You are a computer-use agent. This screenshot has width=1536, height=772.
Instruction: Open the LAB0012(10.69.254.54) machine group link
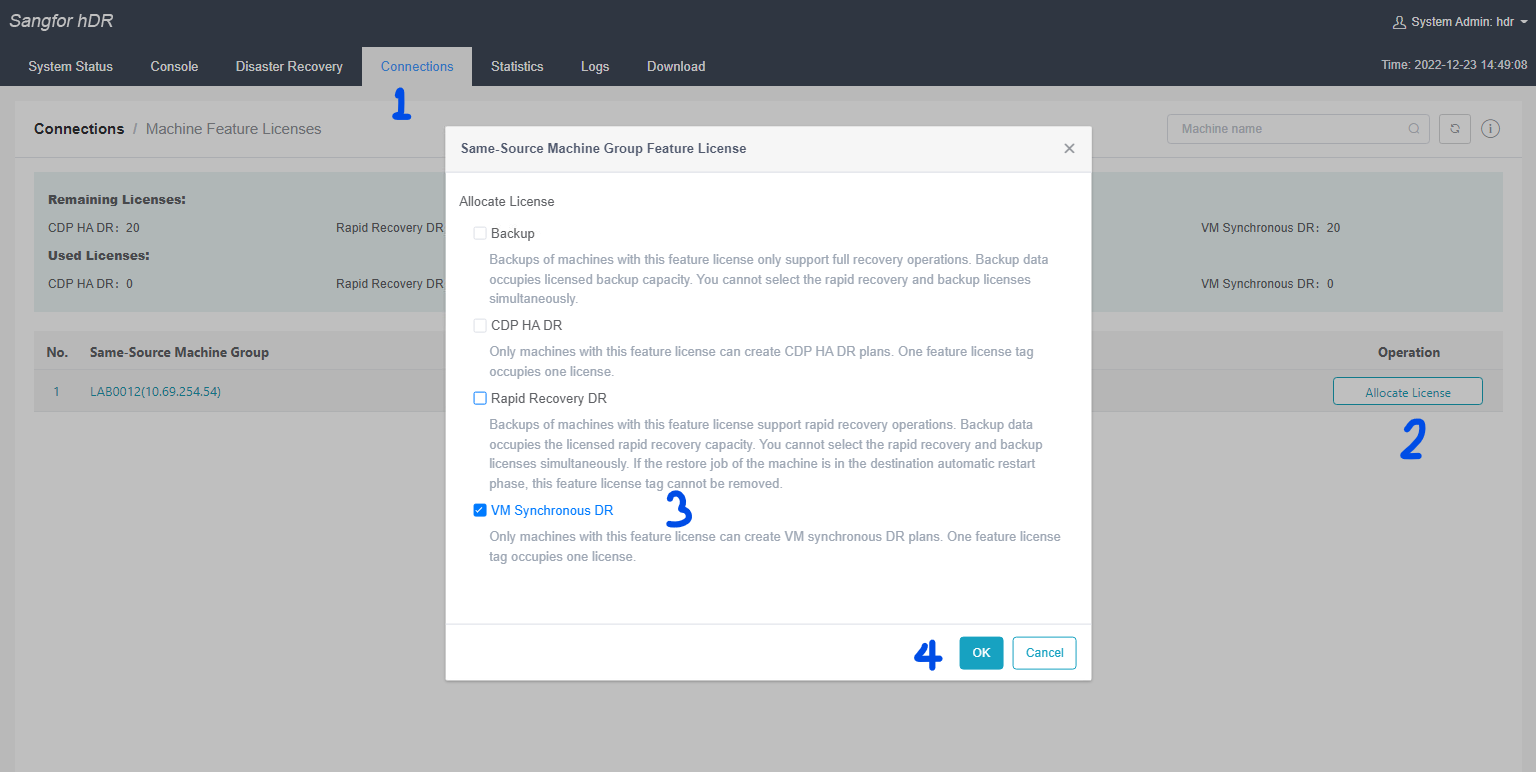coord(155,392)
